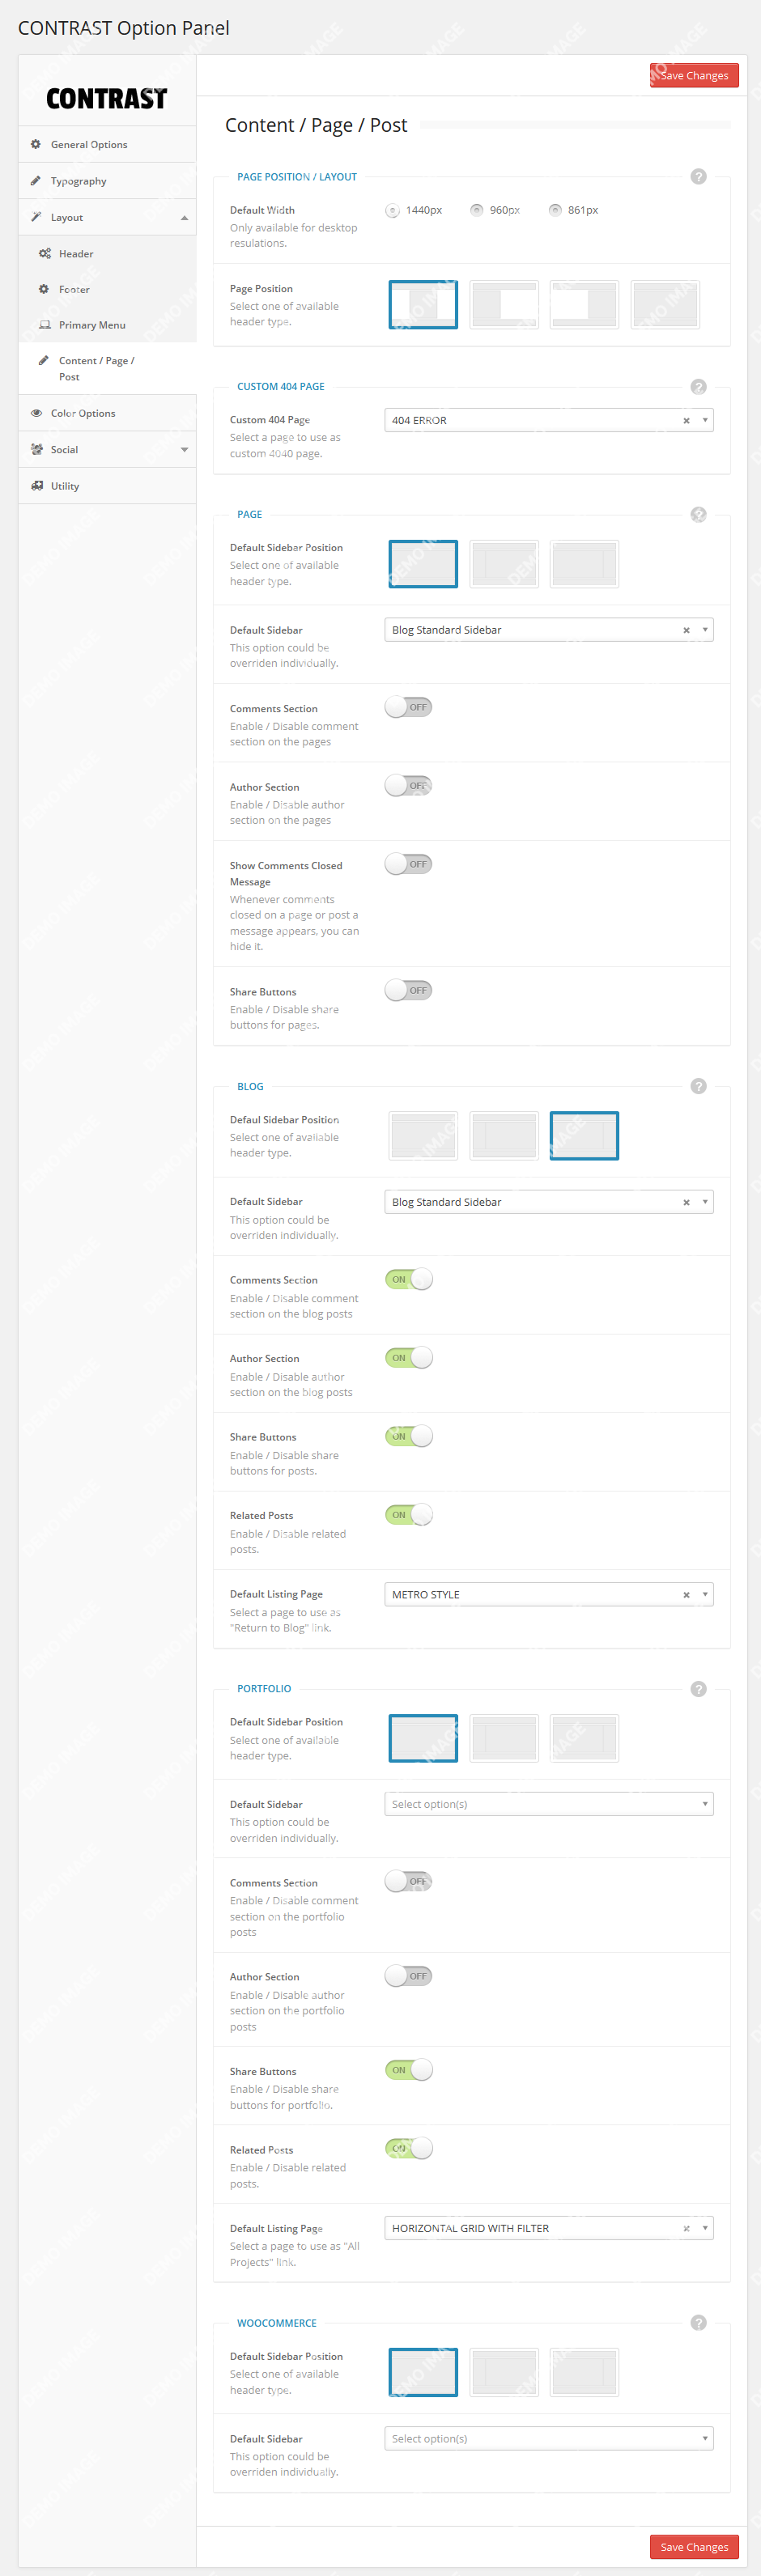This screenshot has height=2576, width=761.
Task: Enable Portfolio Comments Section
Action: pos(409,1882)
